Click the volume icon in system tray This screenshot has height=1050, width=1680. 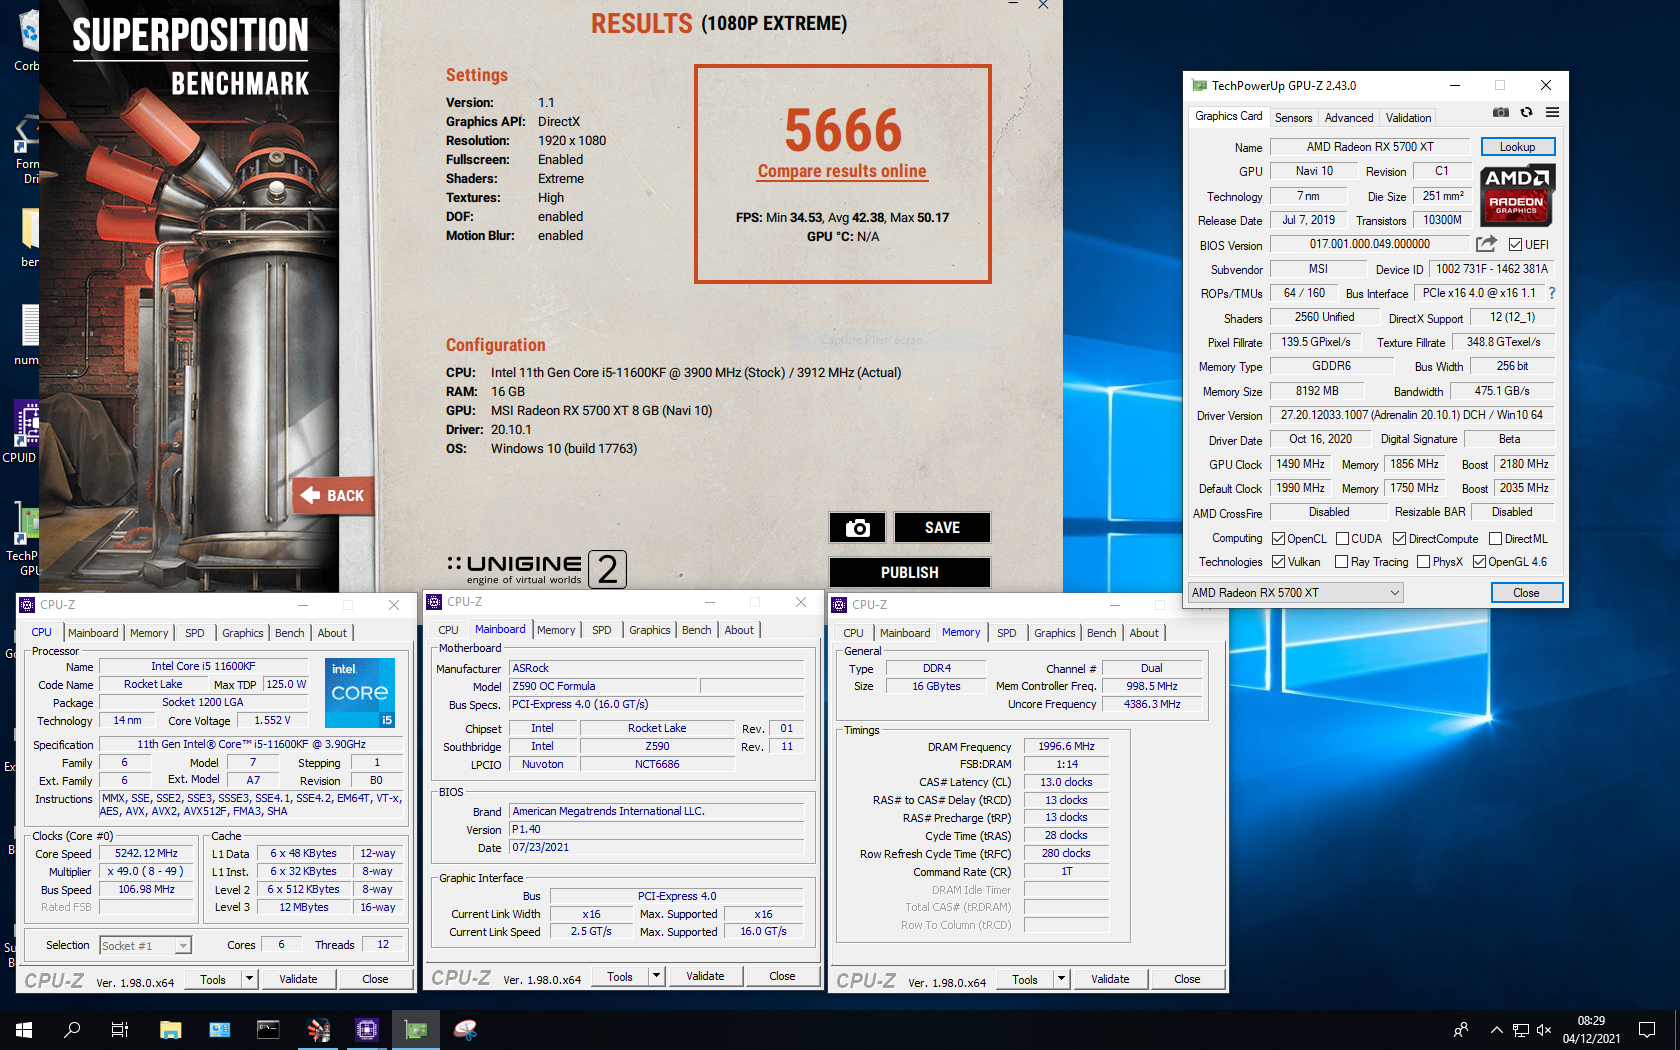point(1544,1030)
